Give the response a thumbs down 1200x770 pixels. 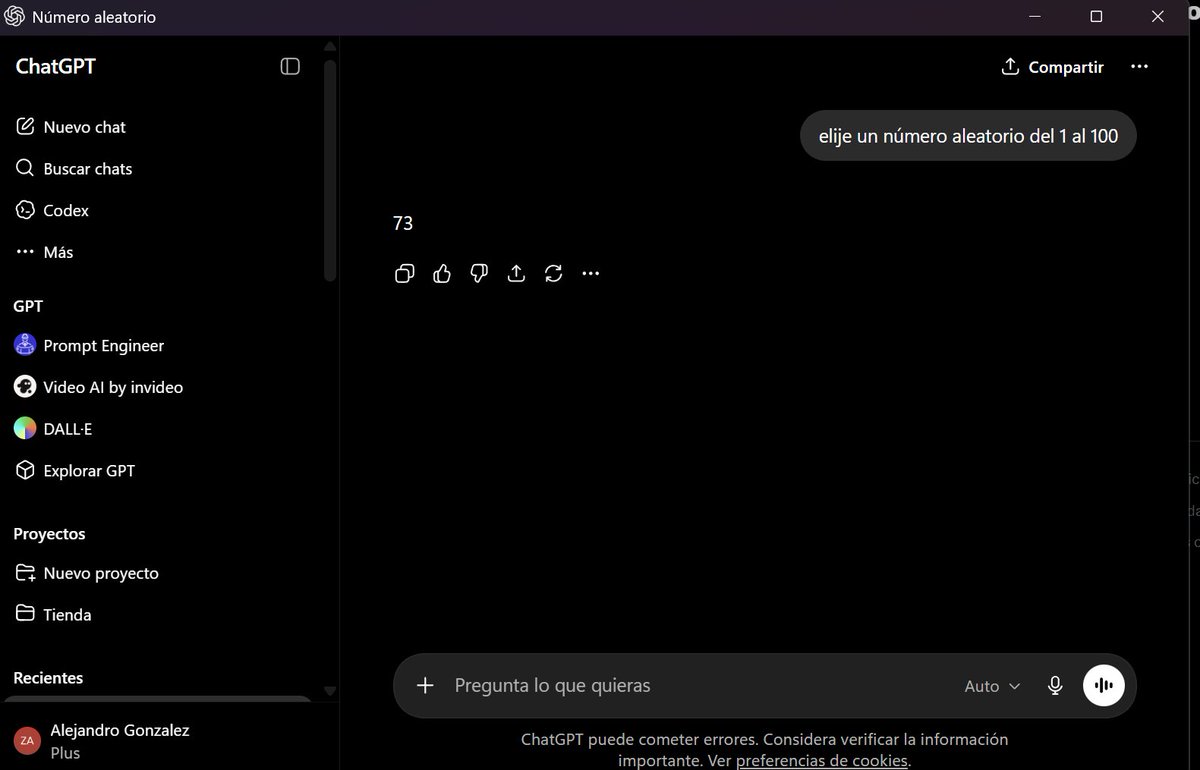[479, 273]
